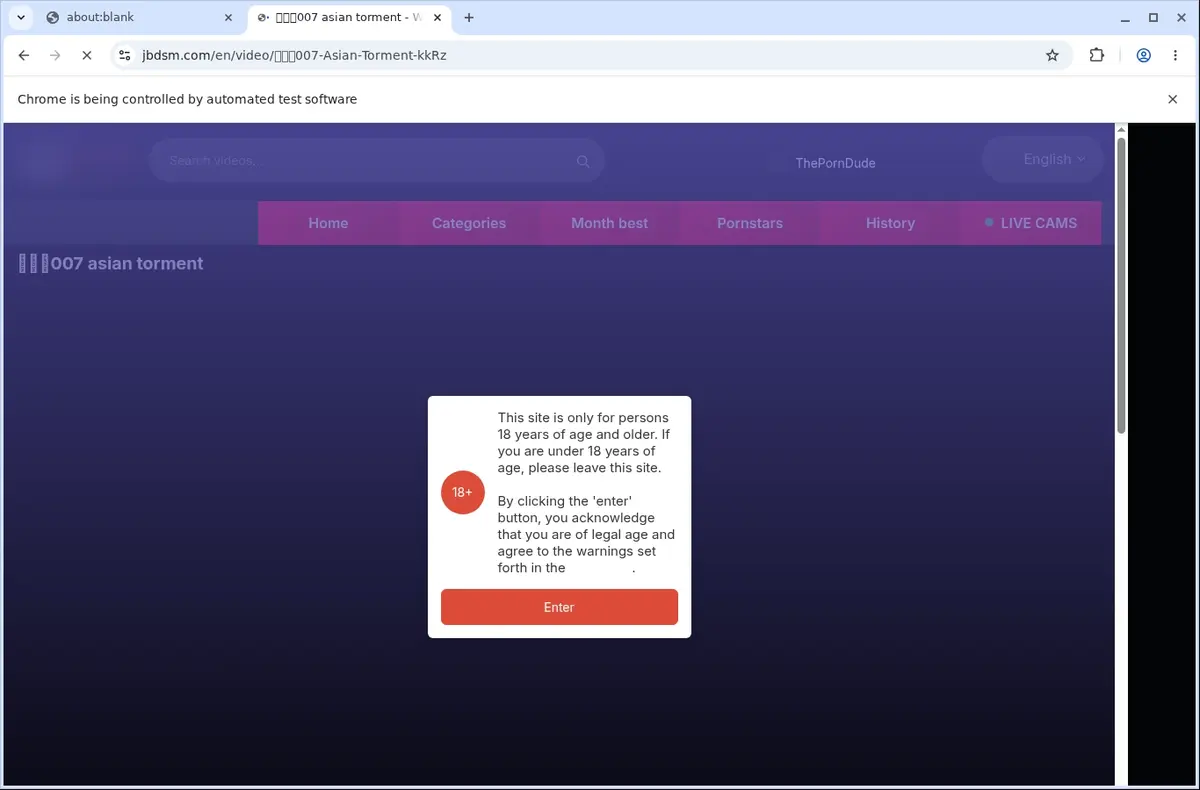Click the 007 asian torment video title

(x=111, y=264)
